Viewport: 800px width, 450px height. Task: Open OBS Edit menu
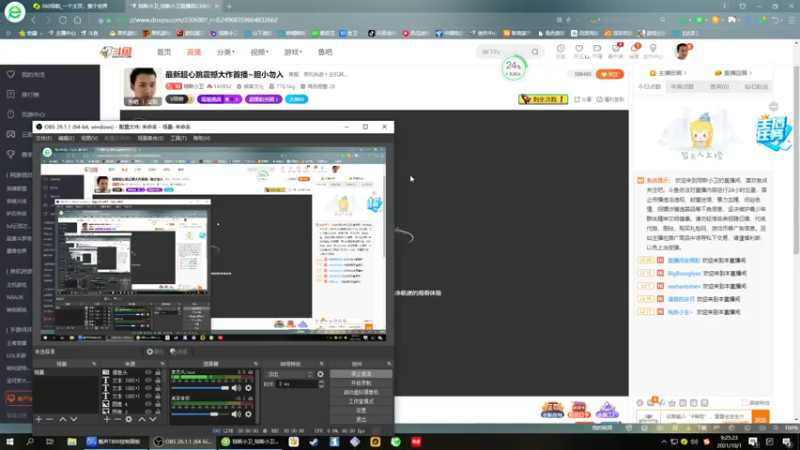pos(66,138)
